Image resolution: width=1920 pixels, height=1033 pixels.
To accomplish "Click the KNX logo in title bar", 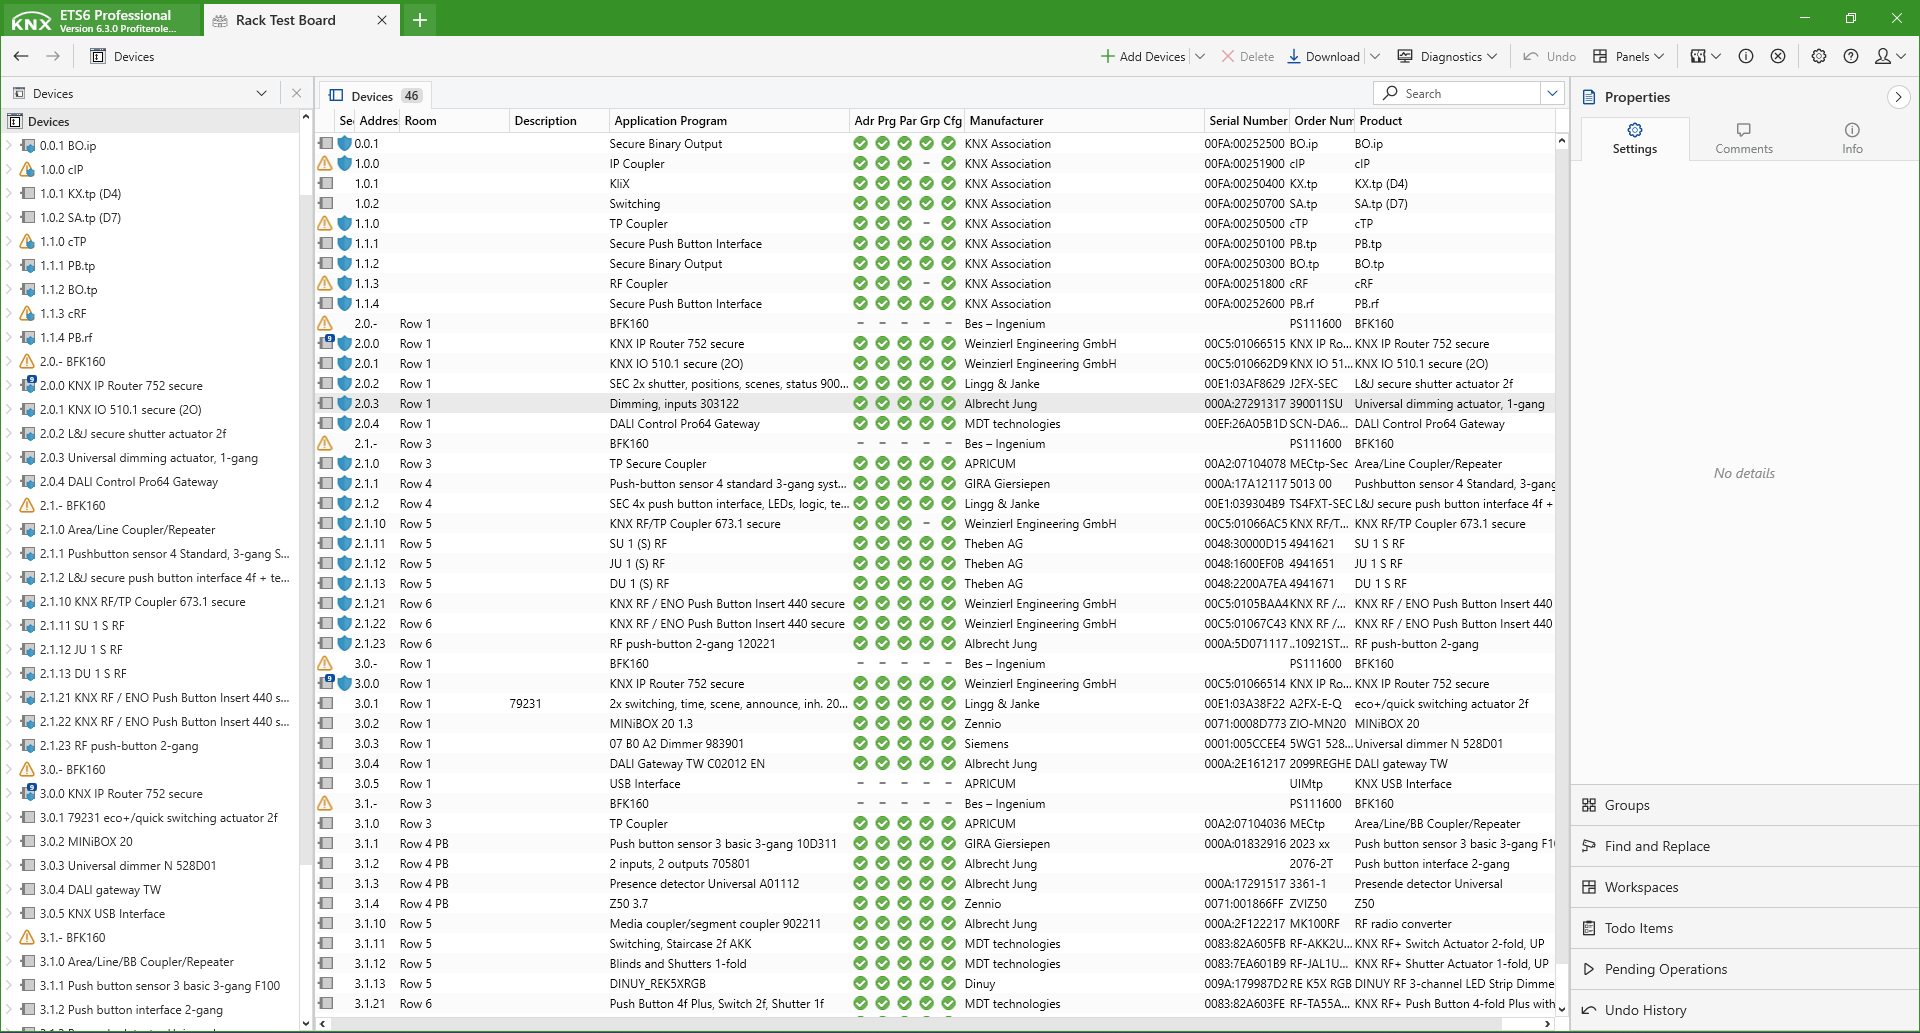I will click(31, 20).
